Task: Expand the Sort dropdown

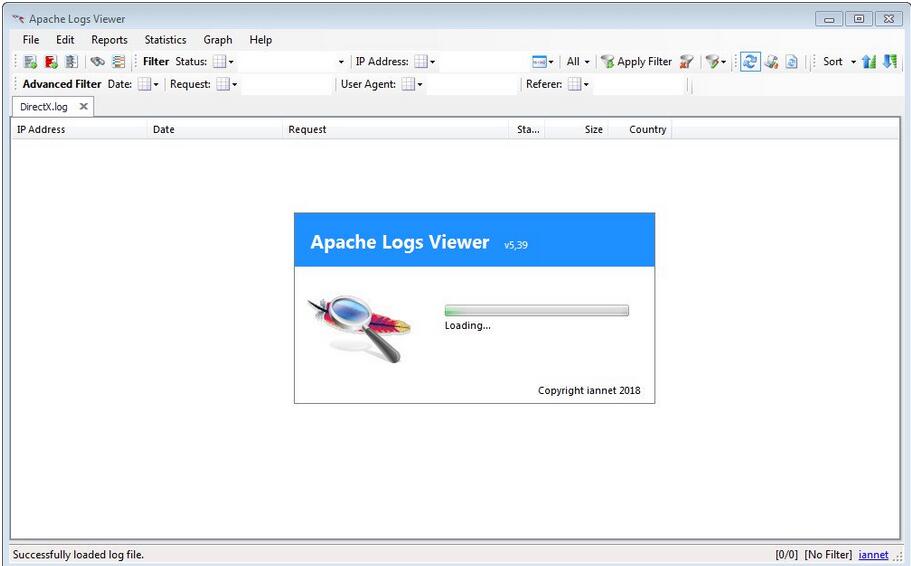Action: click(853, 62)
